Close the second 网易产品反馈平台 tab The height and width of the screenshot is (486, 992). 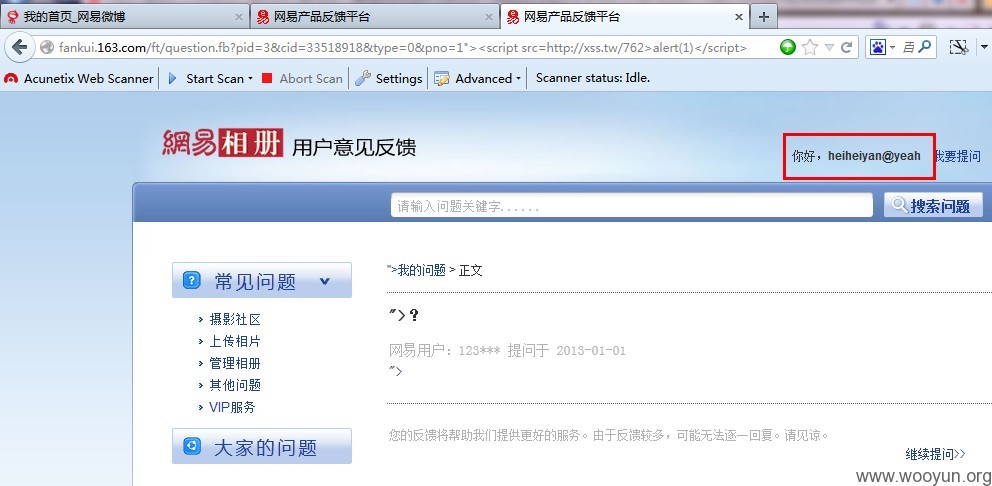click(x=488, y=18)
